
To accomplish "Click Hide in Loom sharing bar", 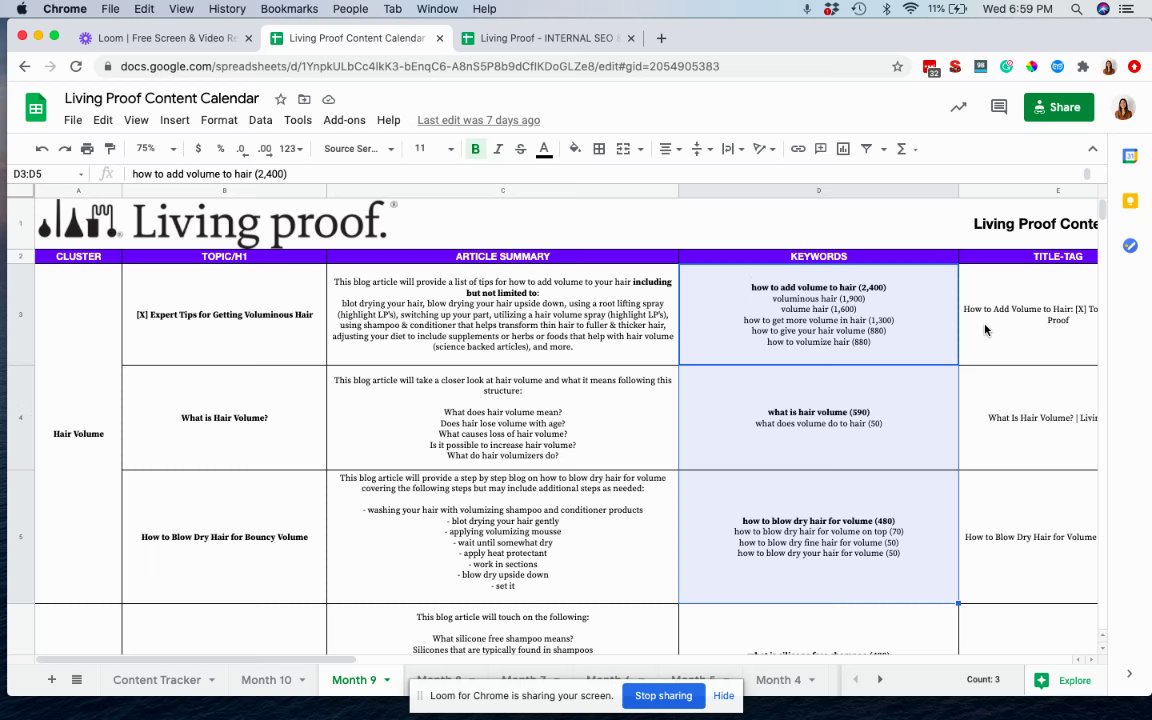I will 724,695.
